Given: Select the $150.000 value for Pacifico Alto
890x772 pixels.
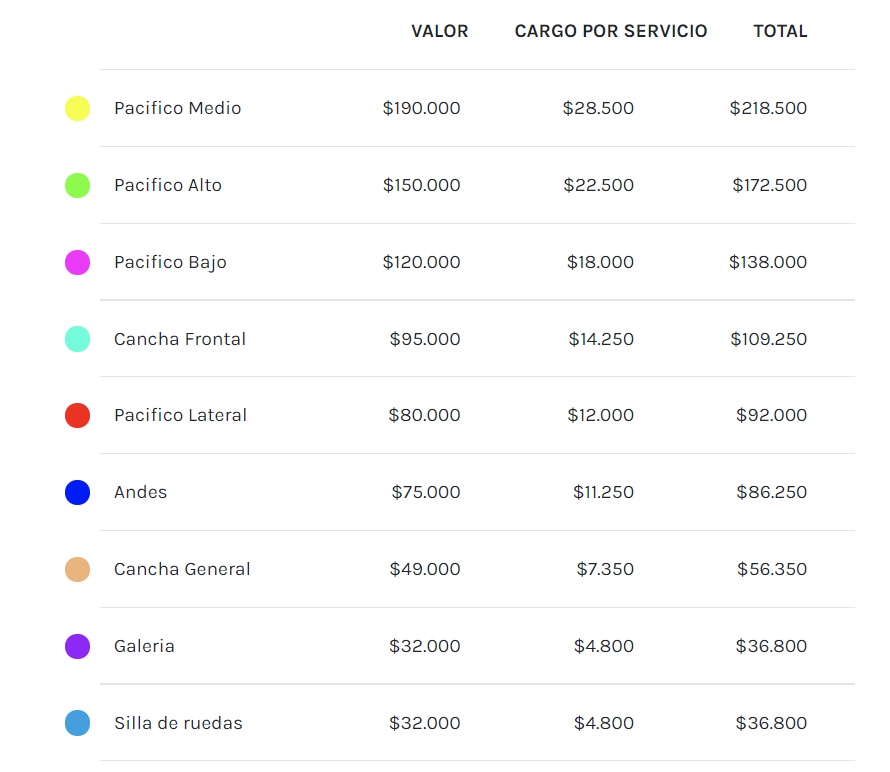Looking at the screenshot, I should click(421, 185).
